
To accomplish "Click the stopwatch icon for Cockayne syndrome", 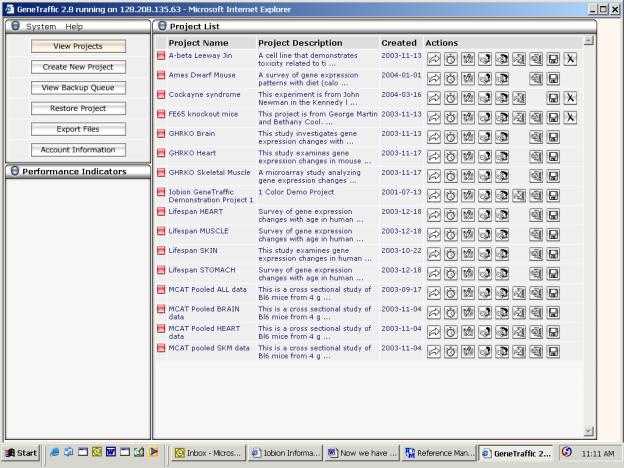I will (x=451, y=98).
